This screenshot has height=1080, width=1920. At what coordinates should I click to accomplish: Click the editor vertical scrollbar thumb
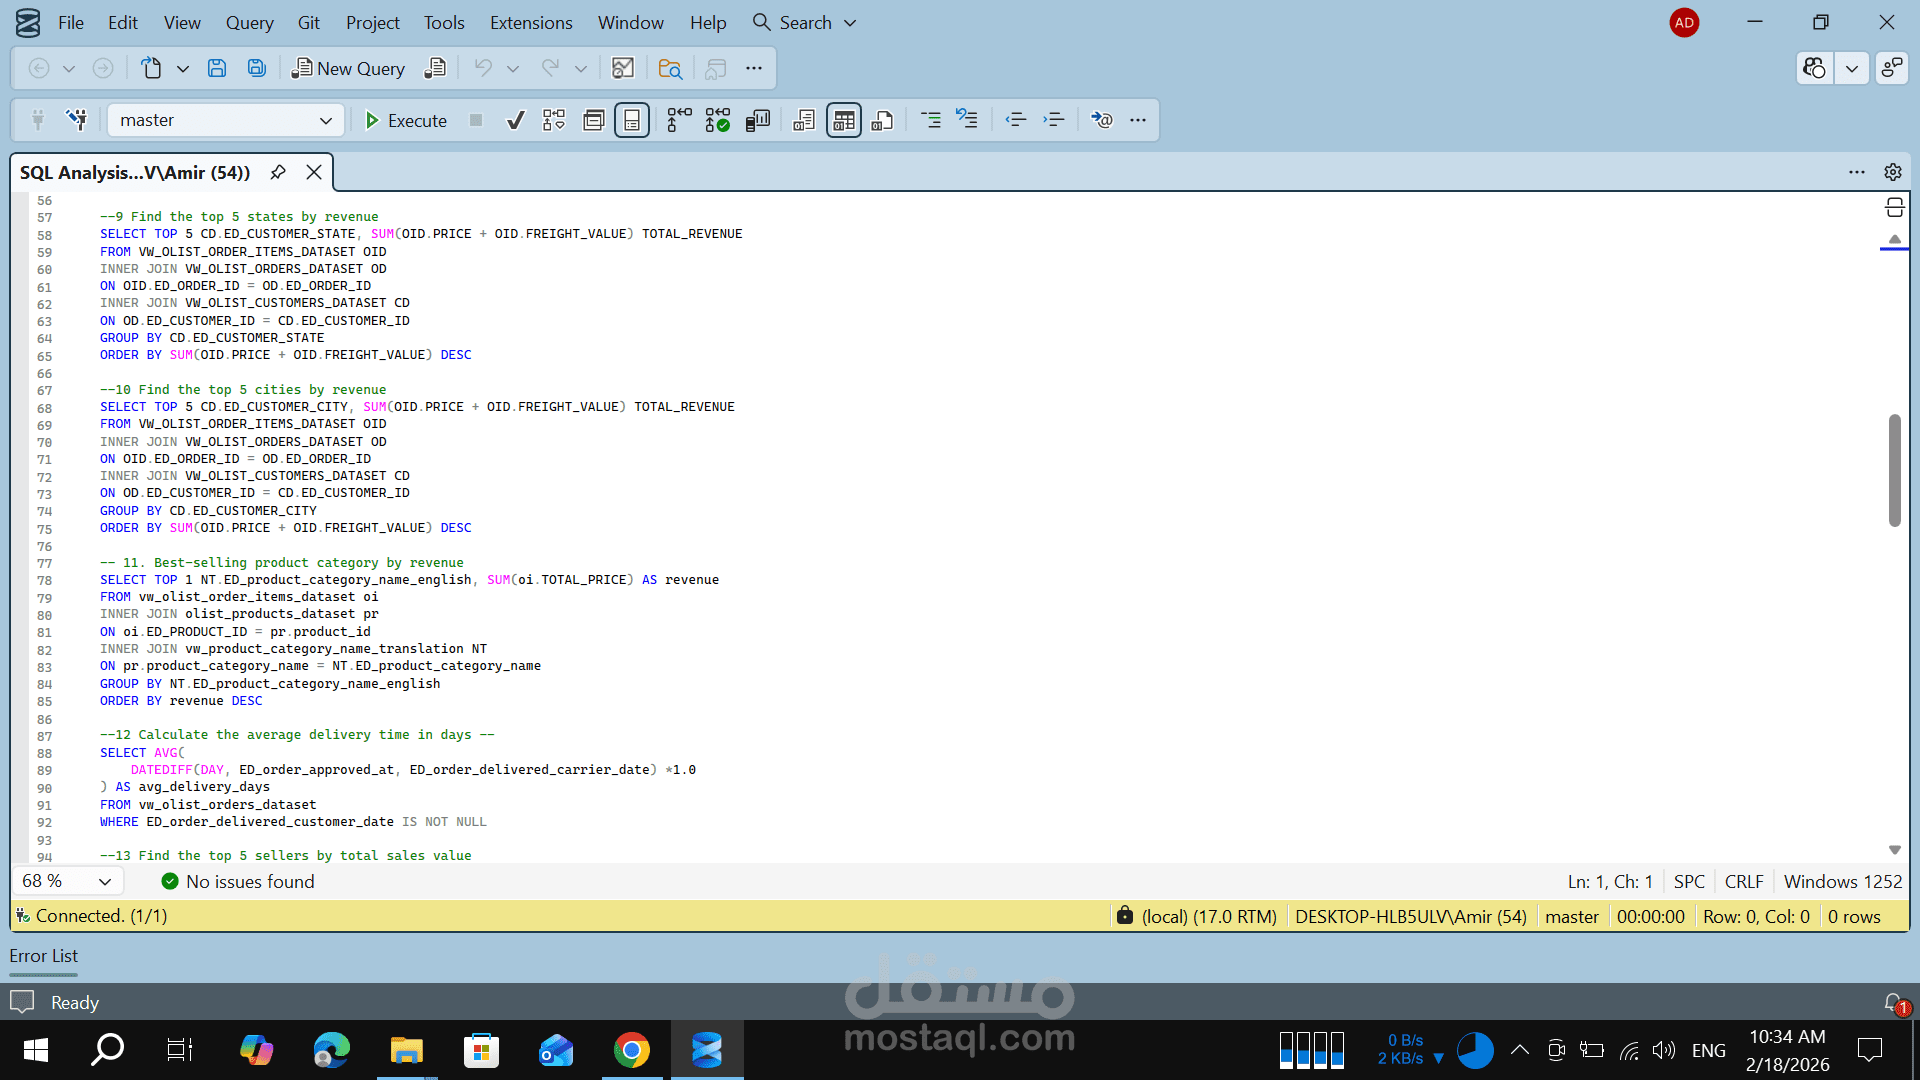pyautogui.click(x=1894, y=470)
